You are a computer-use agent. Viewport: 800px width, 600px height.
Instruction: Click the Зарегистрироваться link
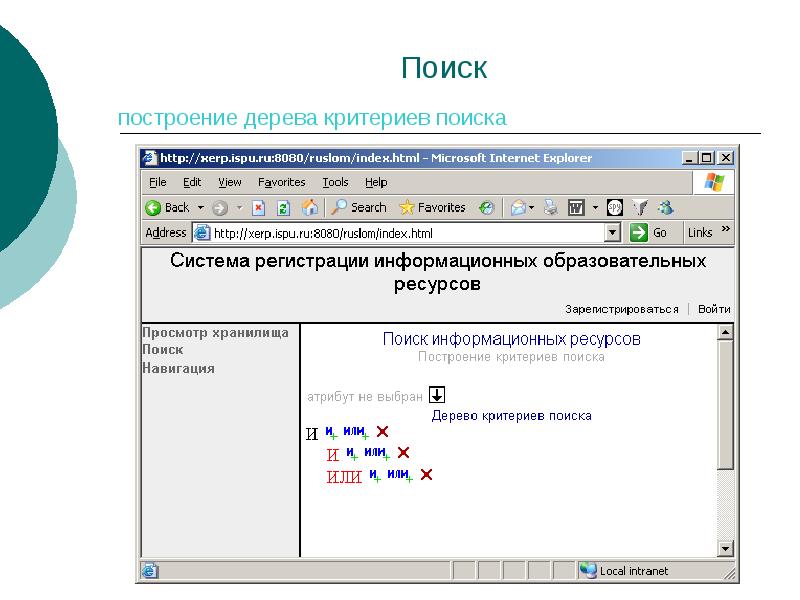(x=621, y=309)
